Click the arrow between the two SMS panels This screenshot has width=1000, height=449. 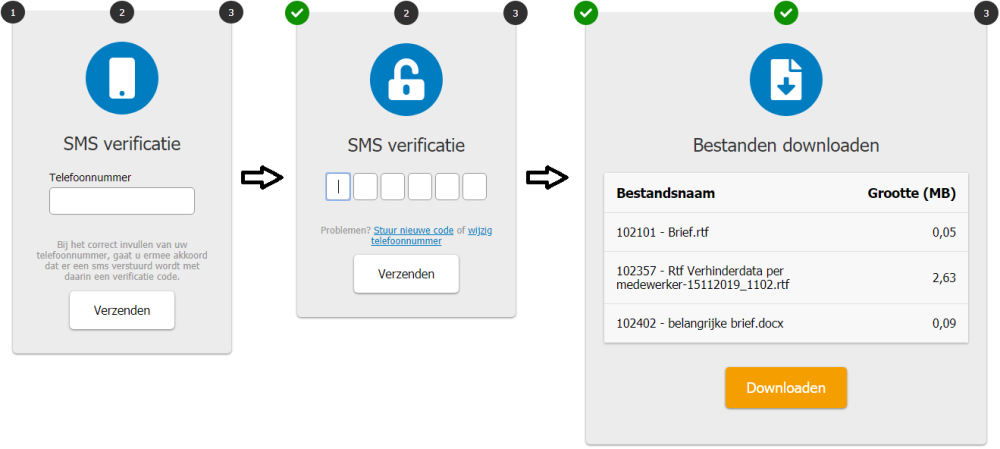tap(263, 178)
